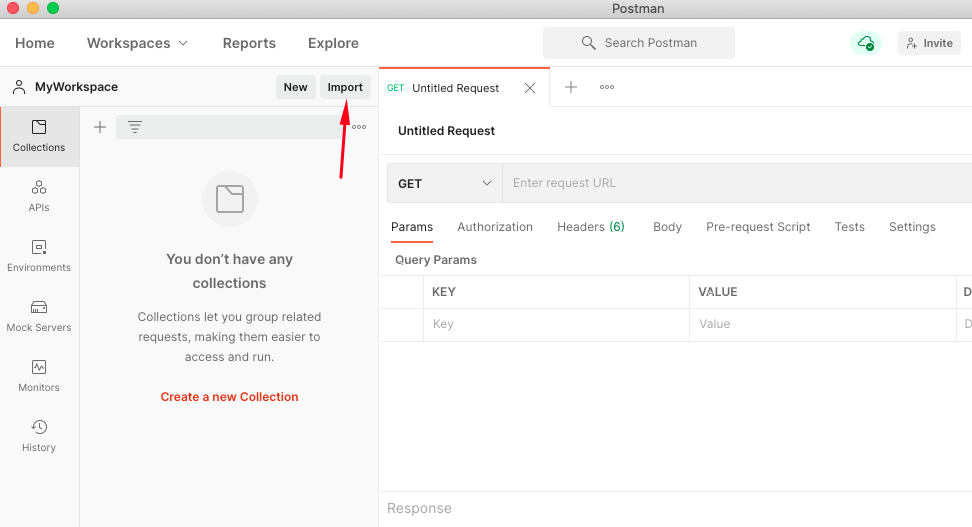Open the History sidebar panel
The height and width of the screenshot is (527, 972).
pyautogui.click(x=39, y=436)
